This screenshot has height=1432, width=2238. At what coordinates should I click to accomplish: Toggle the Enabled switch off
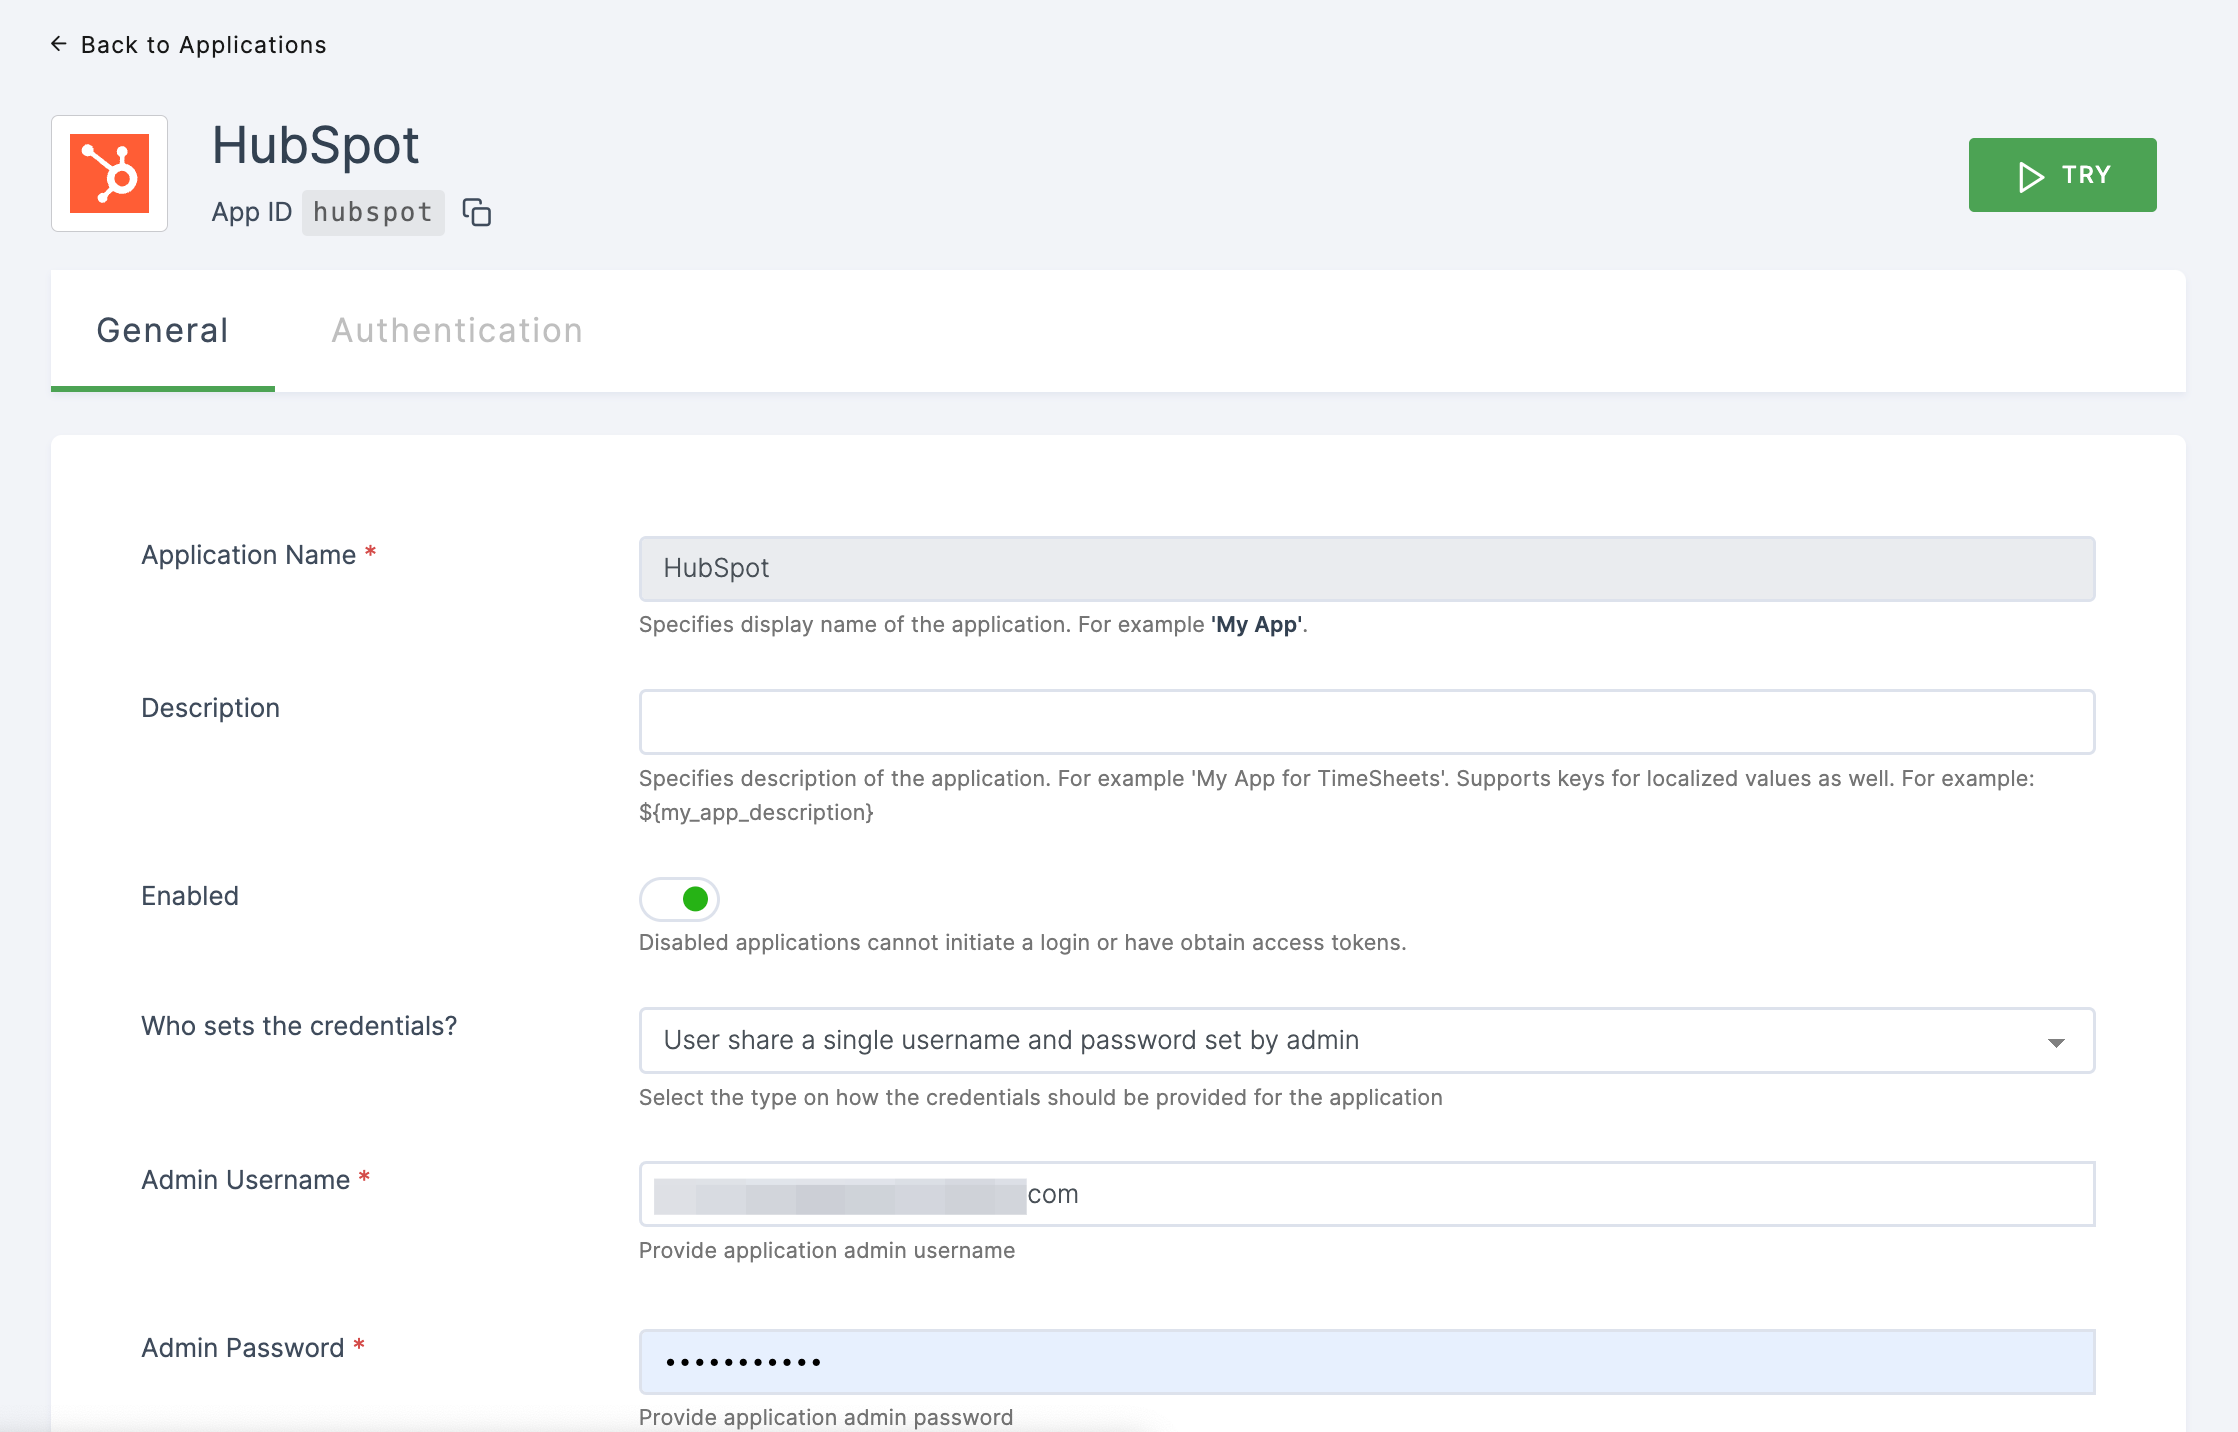(x=680, y=899)
